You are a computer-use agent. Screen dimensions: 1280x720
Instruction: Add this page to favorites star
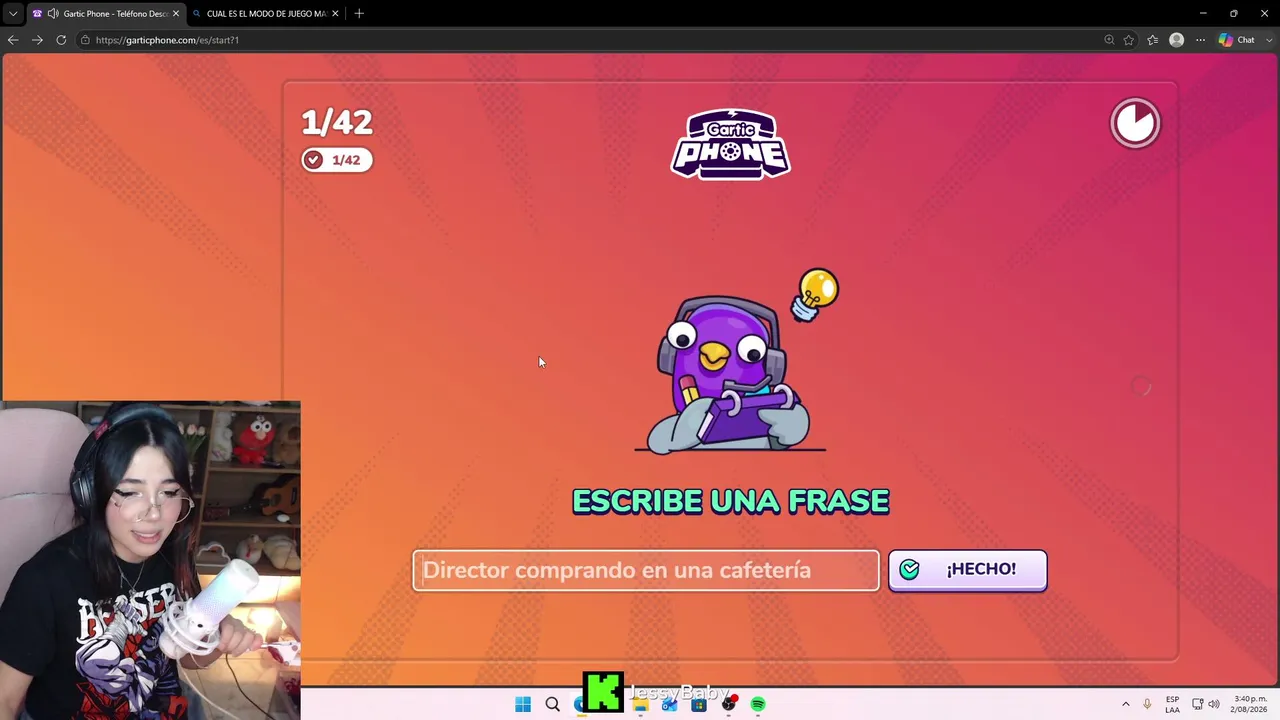pos(1129,40)
